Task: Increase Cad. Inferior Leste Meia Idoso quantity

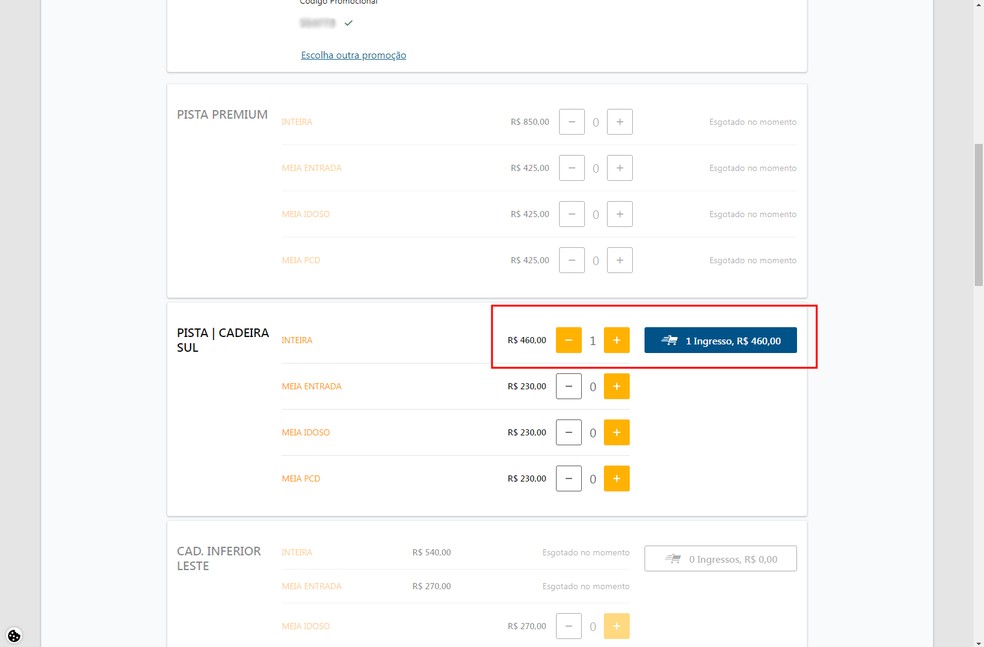Action: pos(616,626)
